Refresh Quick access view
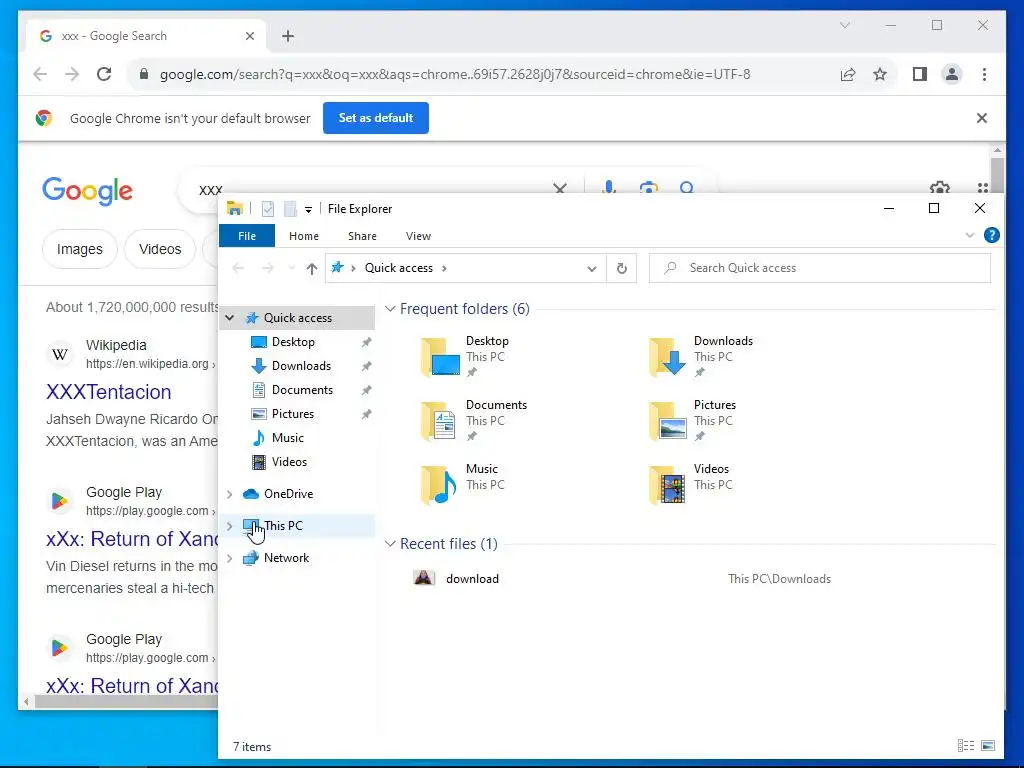This screenshot has height=768, width=1024. pos(622,268)
